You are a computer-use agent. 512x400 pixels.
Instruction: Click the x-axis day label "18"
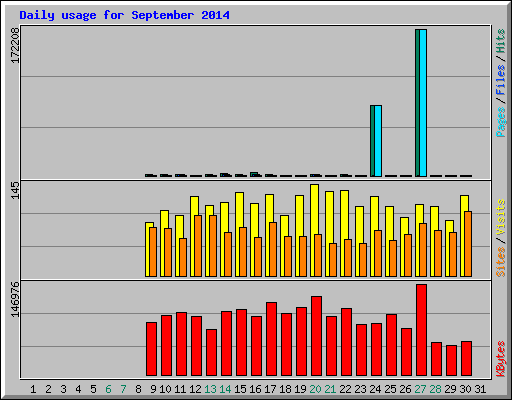(285, 389)
